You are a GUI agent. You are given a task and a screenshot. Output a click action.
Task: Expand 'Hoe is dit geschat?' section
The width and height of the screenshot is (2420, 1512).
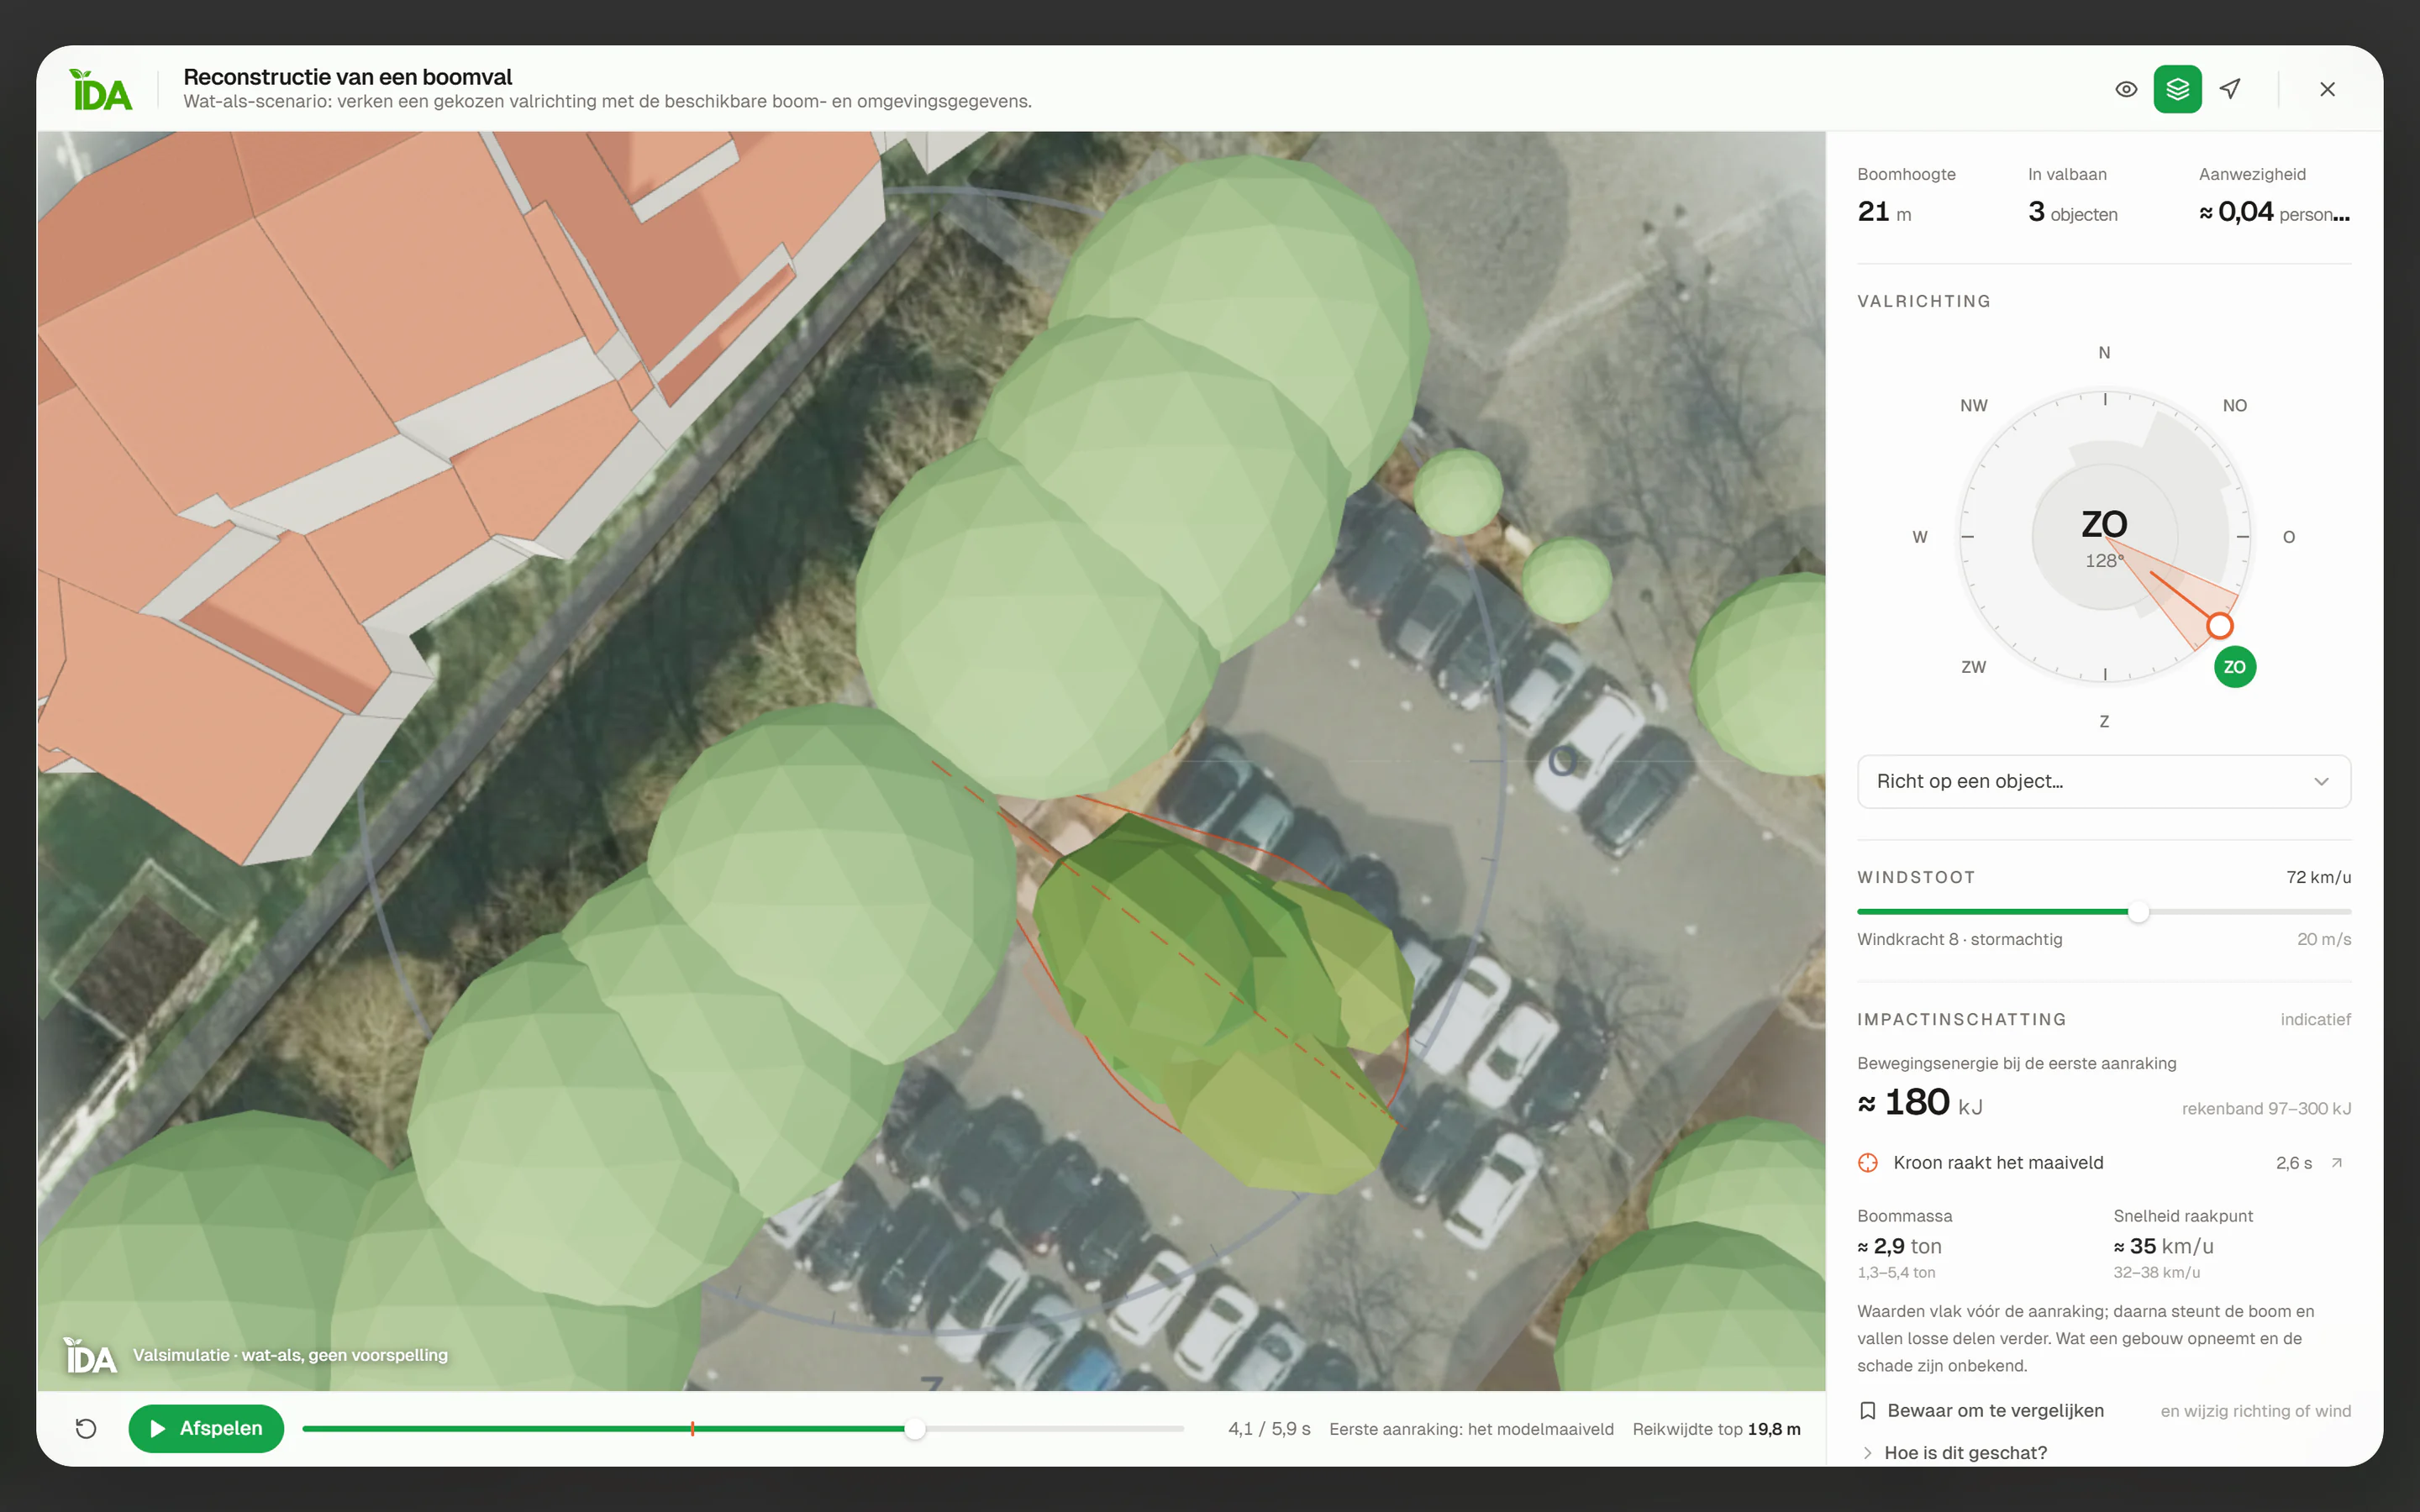(x=1955, y=1453)
